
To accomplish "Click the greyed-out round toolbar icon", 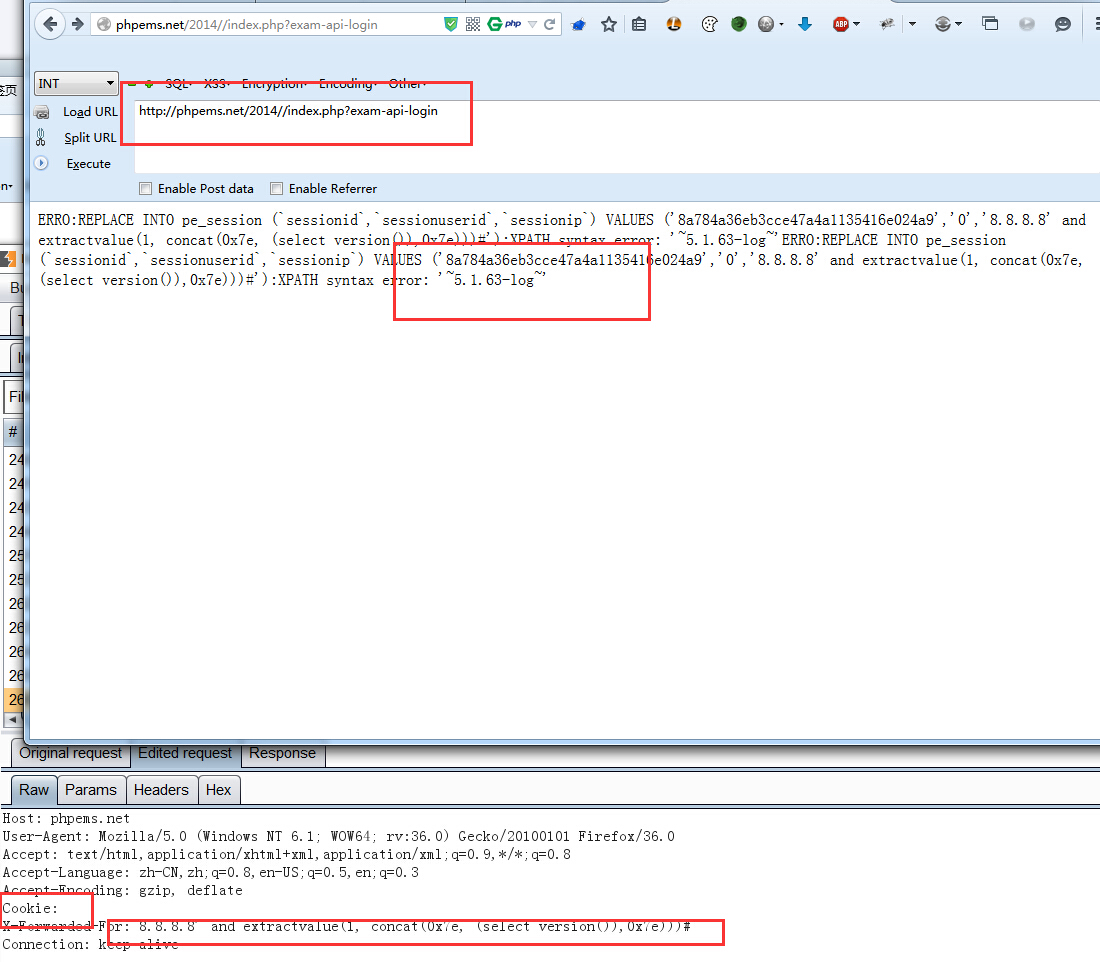I will pyautogui.click(x=1026, y=25).
